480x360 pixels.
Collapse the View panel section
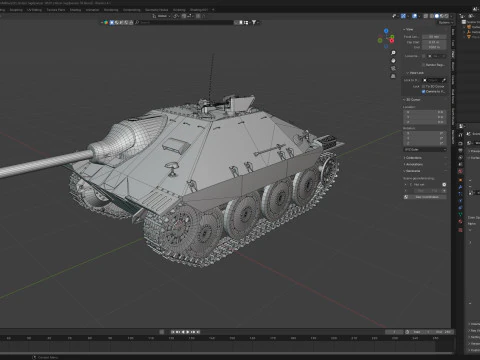[409, 29]
